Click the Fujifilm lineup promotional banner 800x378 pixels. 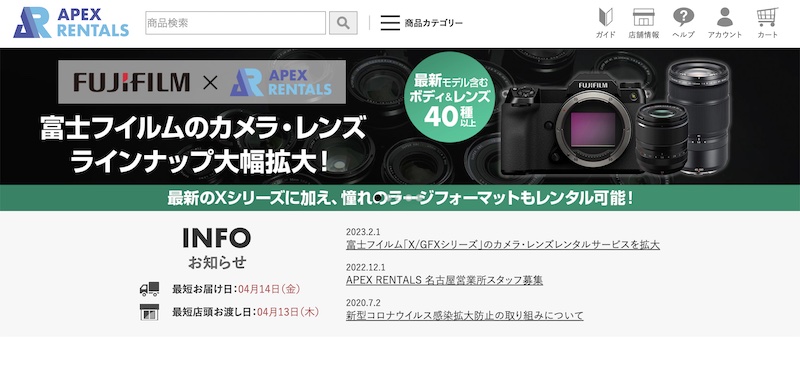point(400,130)
